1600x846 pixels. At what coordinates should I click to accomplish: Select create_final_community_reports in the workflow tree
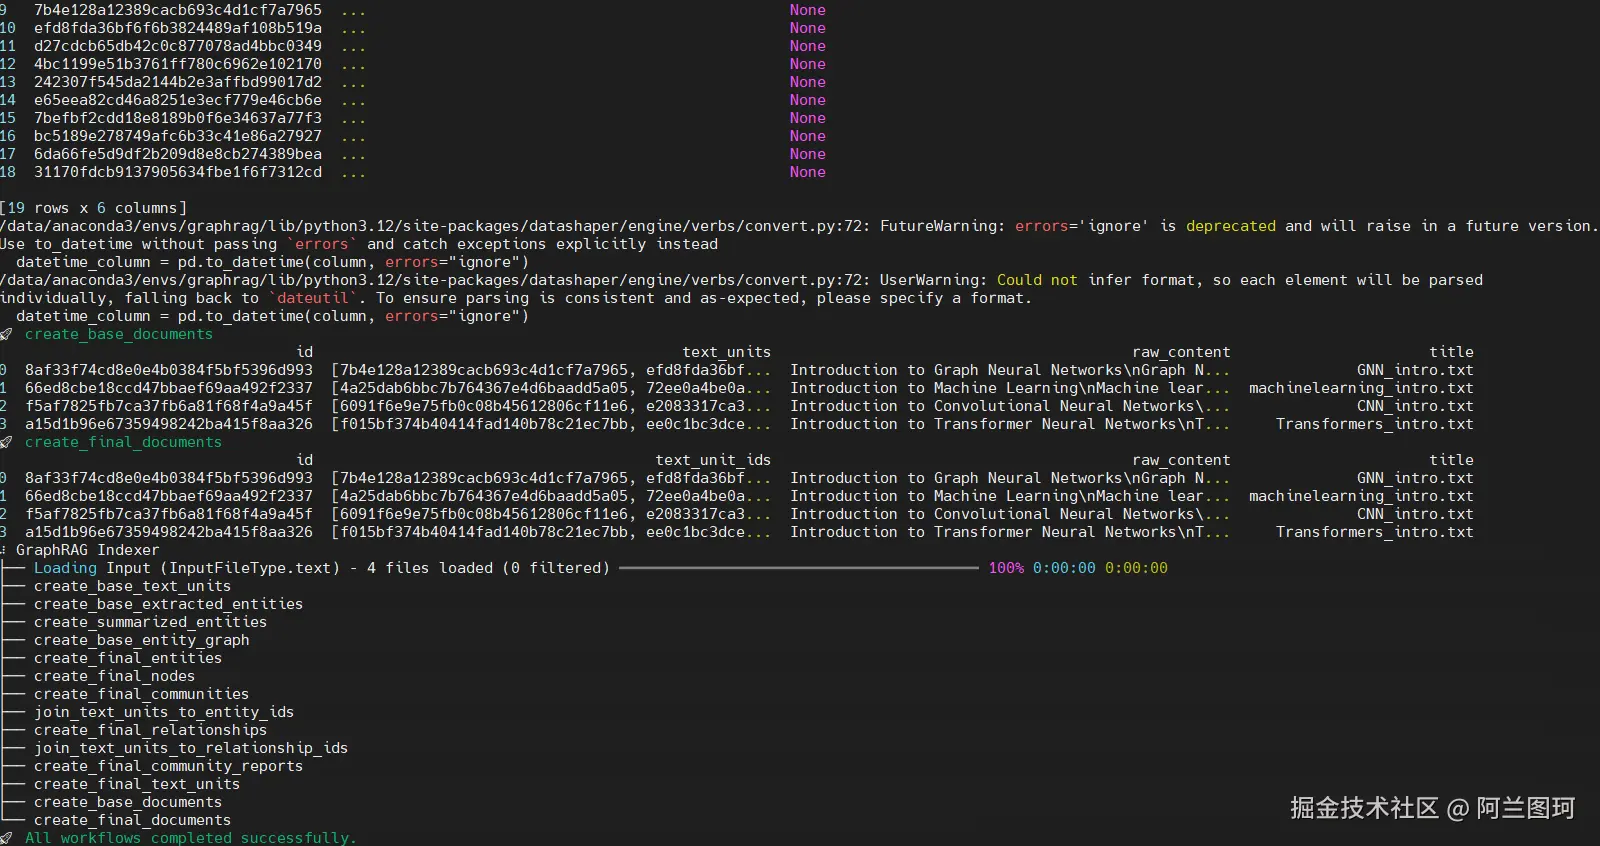coord(168,766)
